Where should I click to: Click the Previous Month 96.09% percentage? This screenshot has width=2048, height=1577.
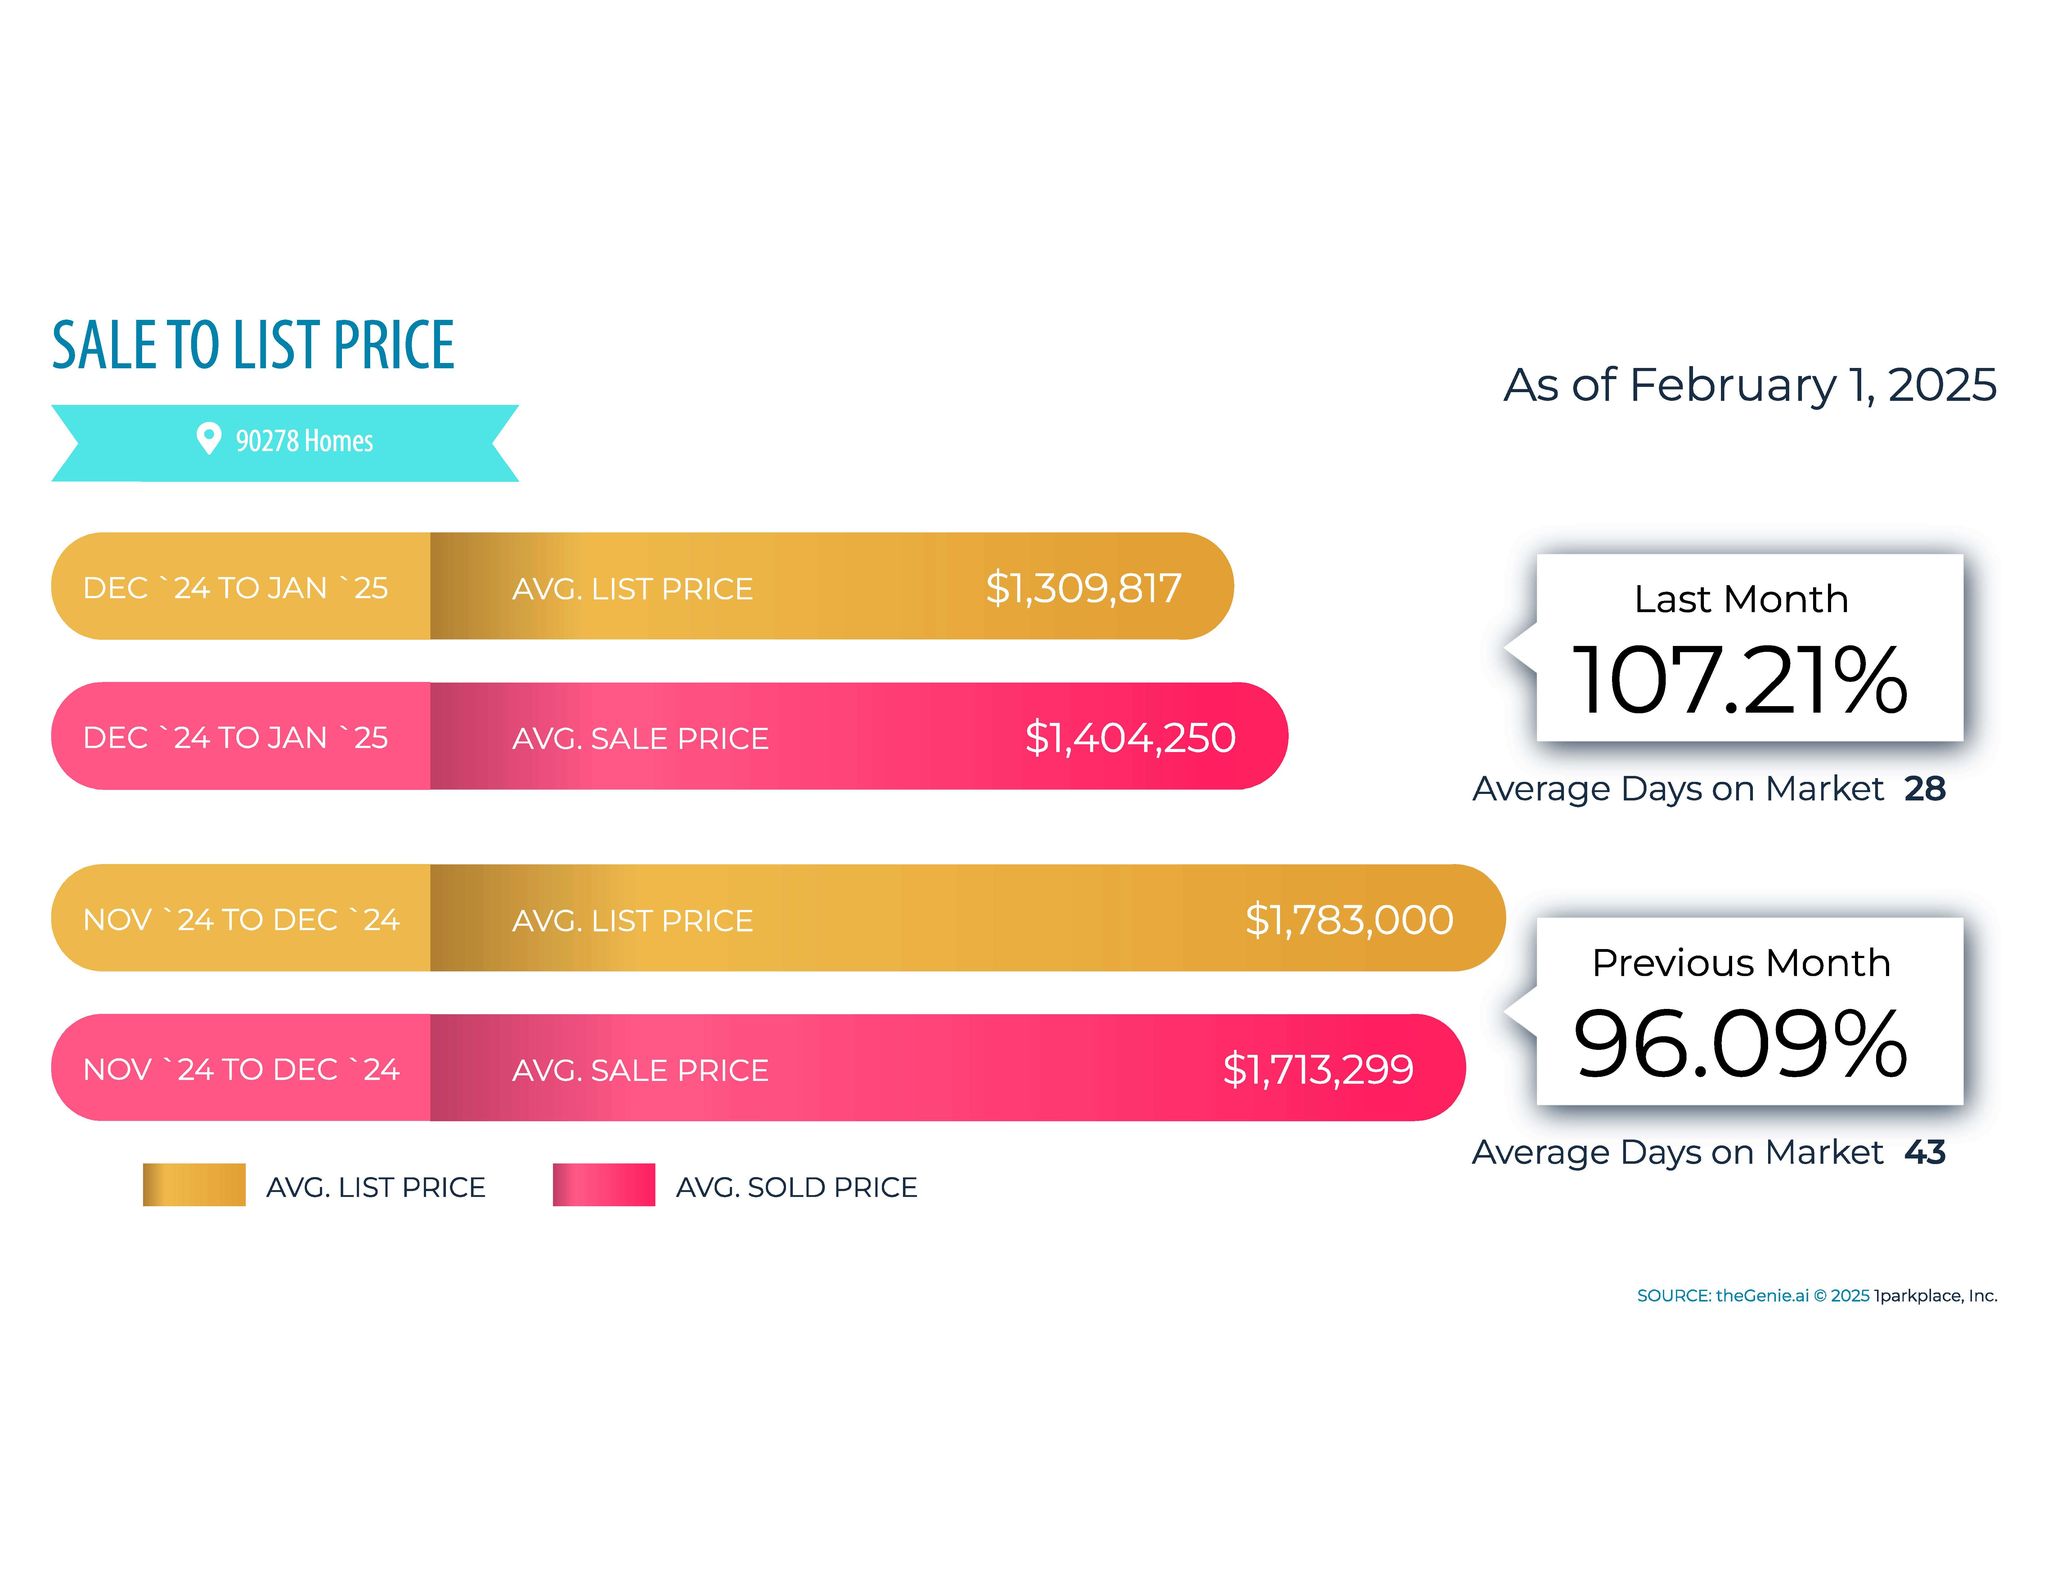(1740, 1044)
